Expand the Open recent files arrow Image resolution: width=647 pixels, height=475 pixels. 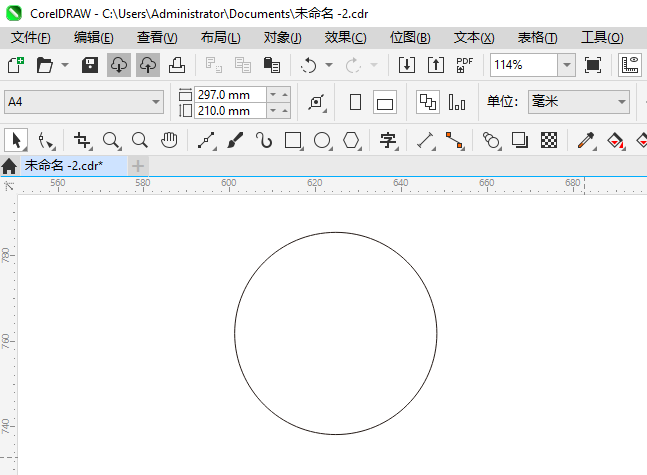pyautogui.click(x=65, y=65)
